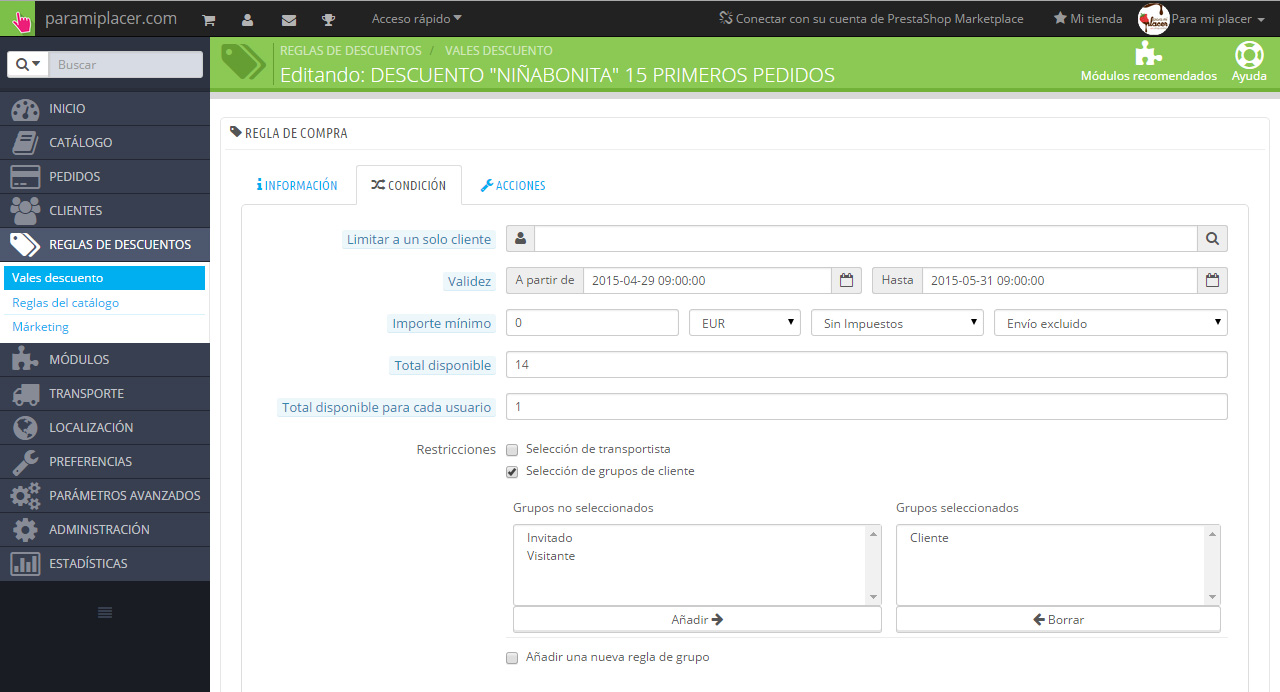Click scrollbar of Grupos seleccionados list
Viewport: 1280px width, 692px height.
pos(1213,565)
